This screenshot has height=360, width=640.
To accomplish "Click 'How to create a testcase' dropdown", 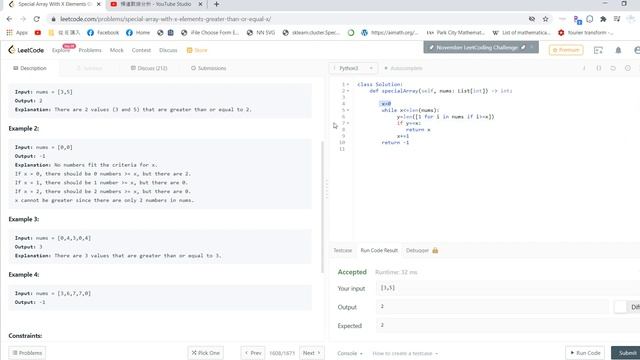I will (x=405, y=353).
